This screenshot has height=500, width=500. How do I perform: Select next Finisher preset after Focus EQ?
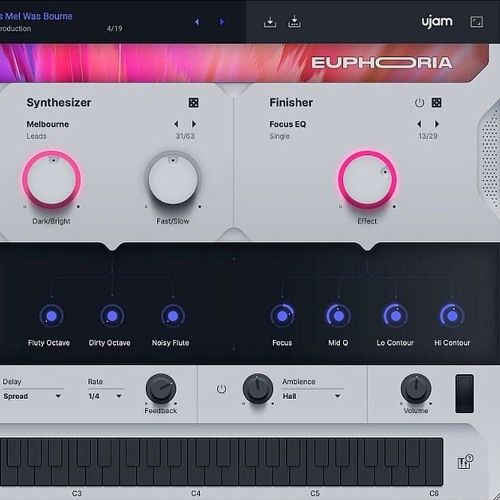tap(437, 124)
